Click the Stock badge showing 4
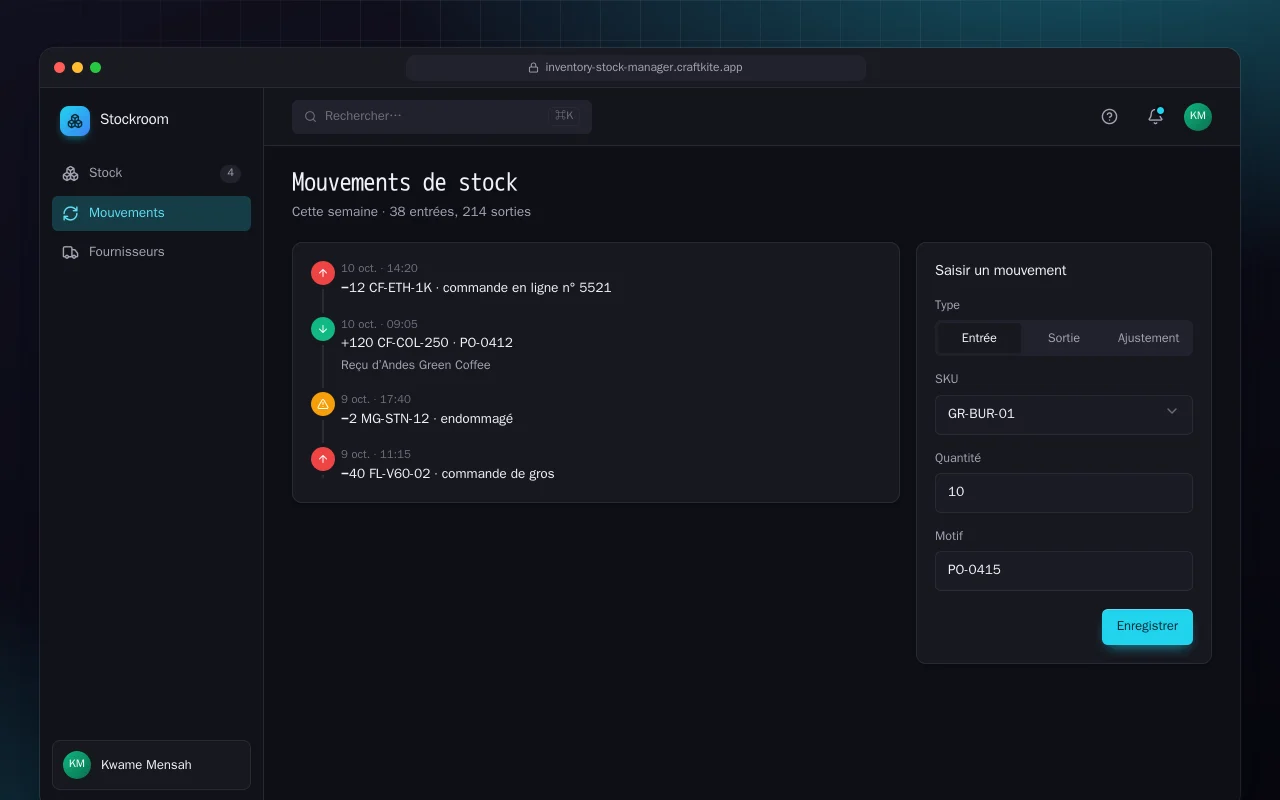 [230, 173]
